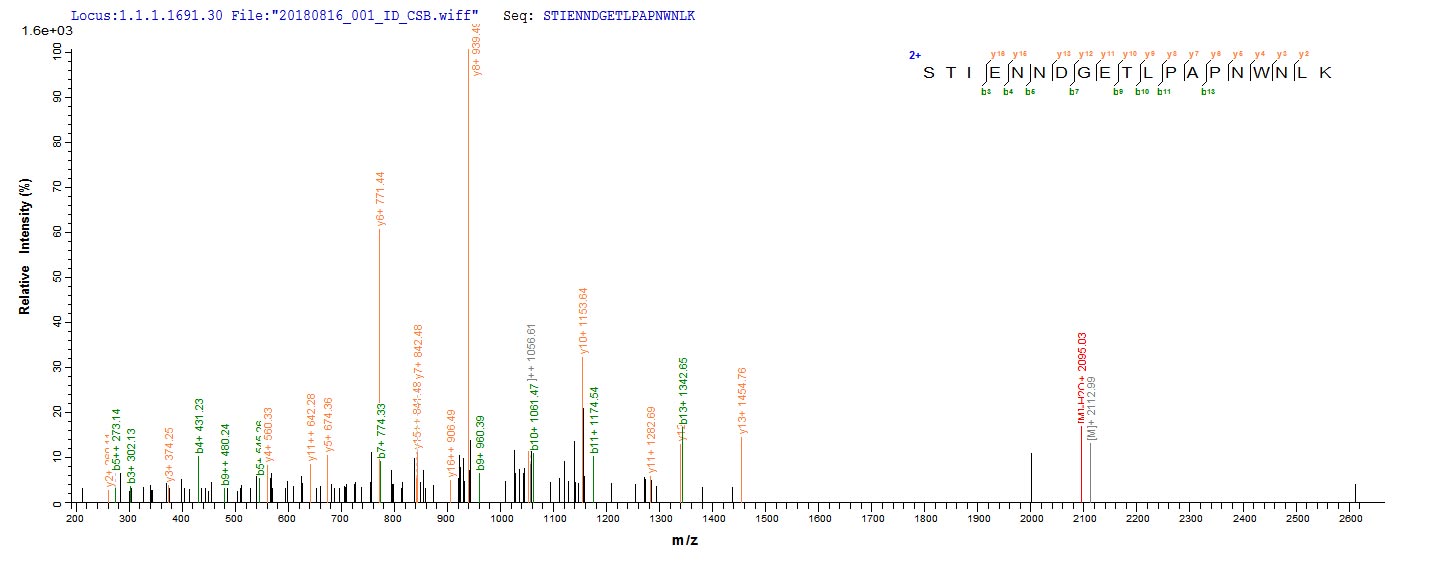Select the red 2095.03 precursor peak label

1083,385
